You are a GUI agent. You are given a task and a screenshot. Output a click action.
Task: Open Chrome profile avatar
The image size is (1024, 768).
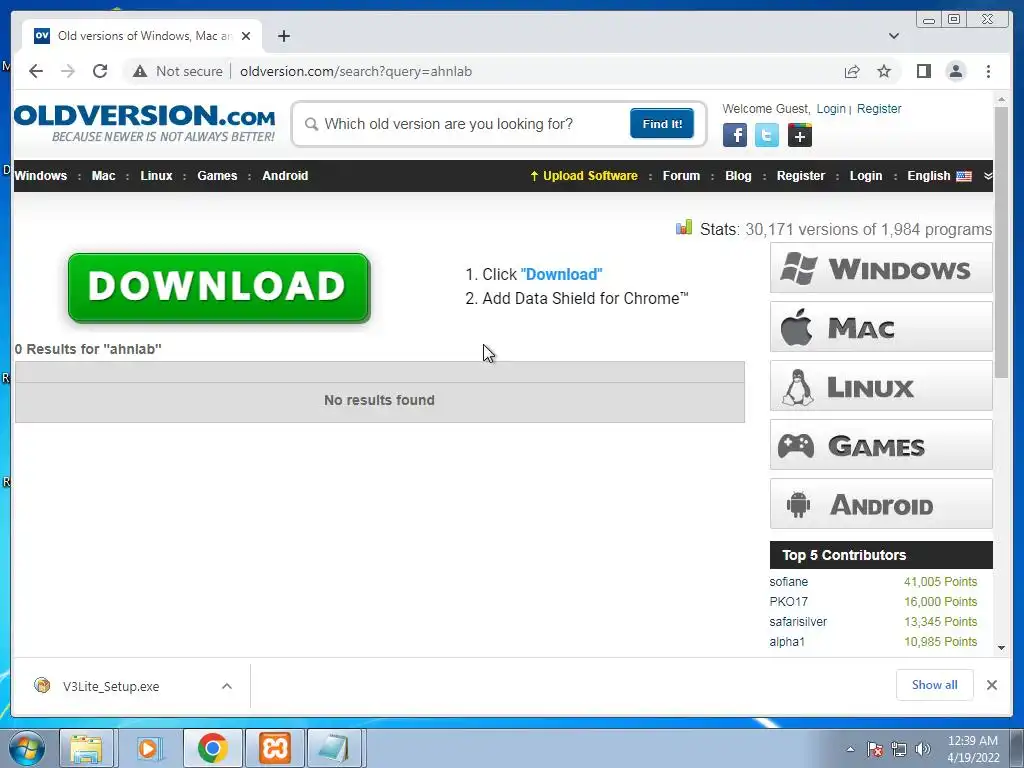click(955, 71)
